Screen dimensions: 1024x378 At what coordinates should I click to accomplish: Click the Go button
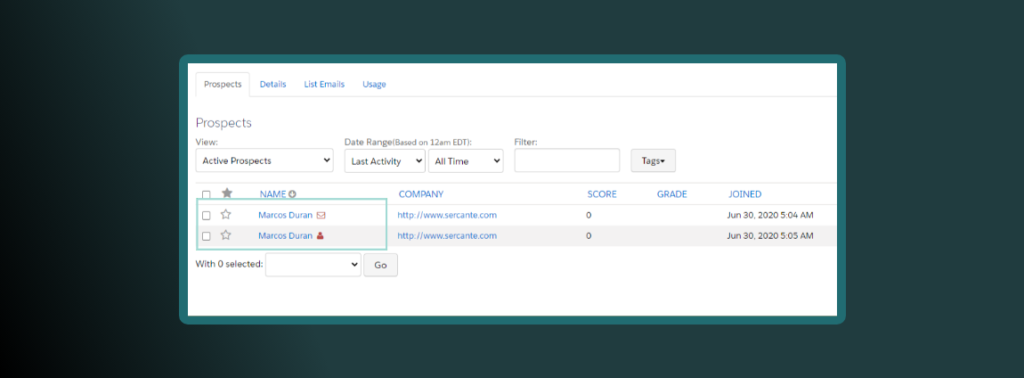[380, 265]
